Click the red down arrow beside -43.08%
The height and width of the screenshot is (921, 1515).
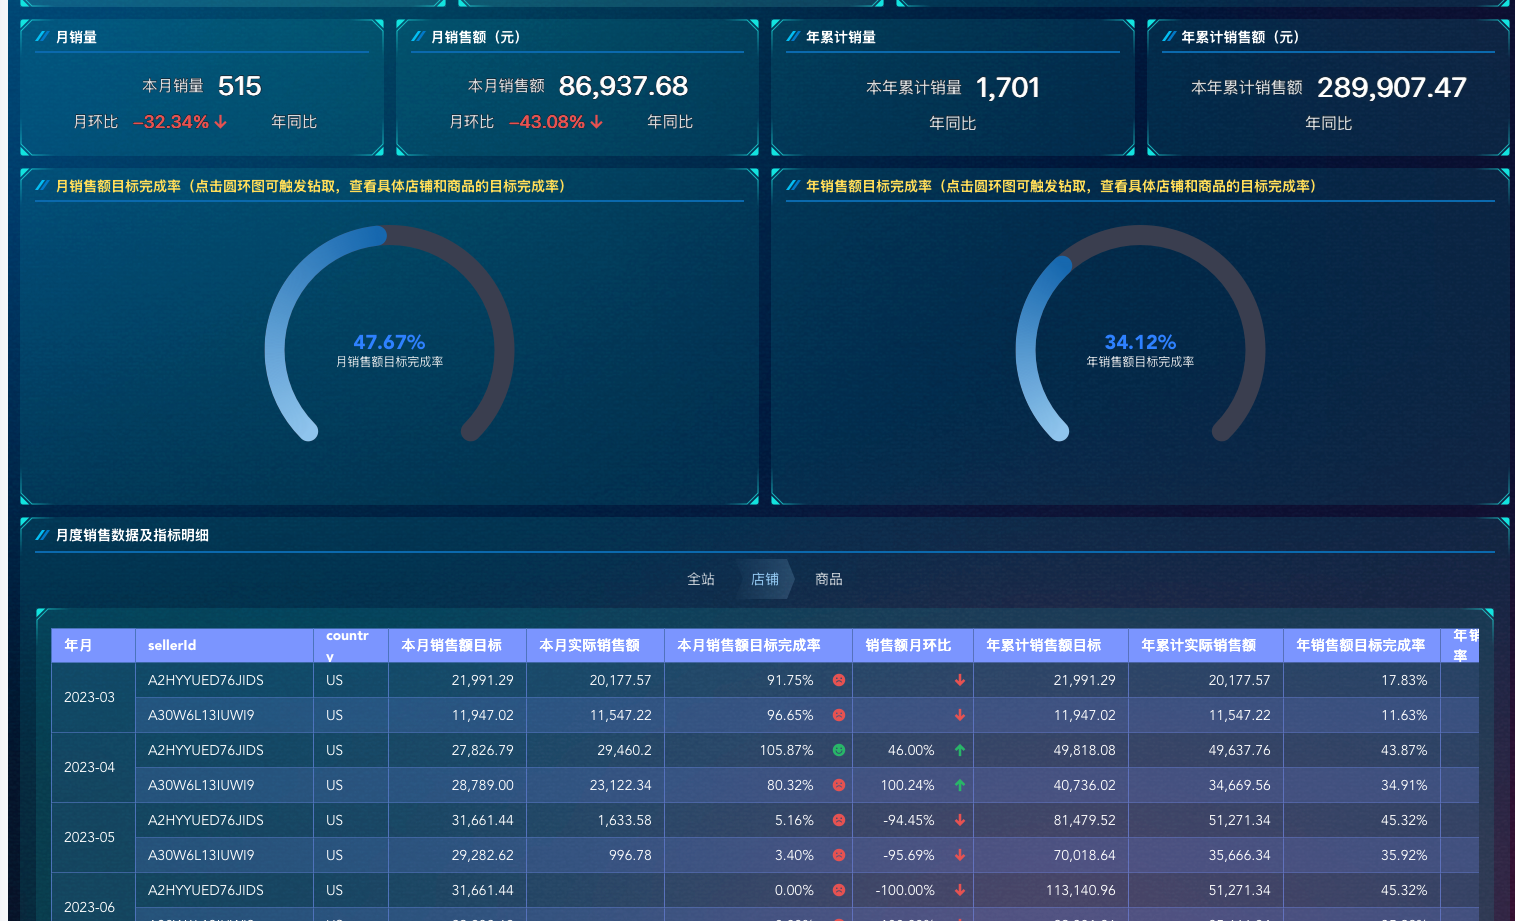click(597, 122)
